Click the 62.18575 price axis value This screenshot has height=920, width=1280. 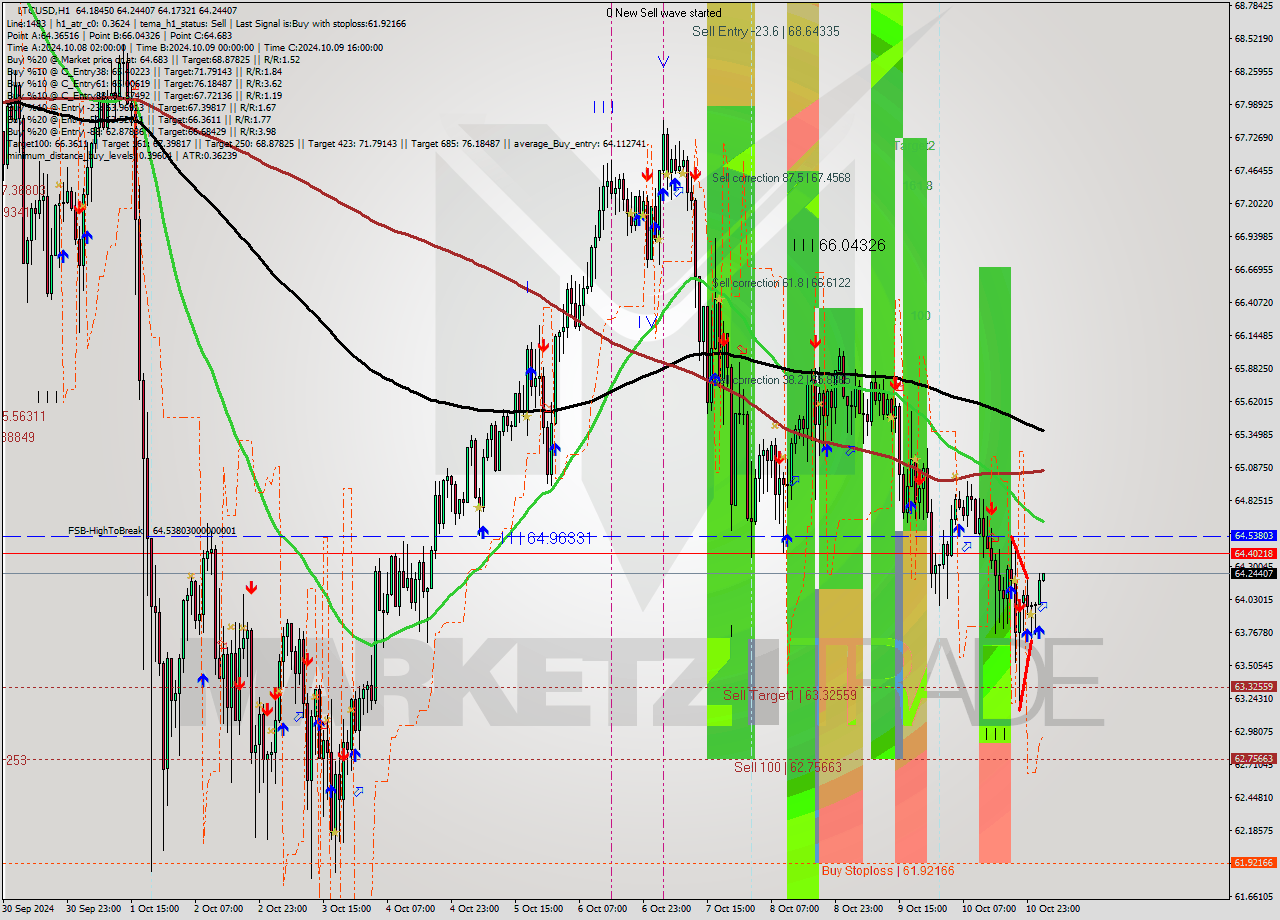(x=1253, y=831)
